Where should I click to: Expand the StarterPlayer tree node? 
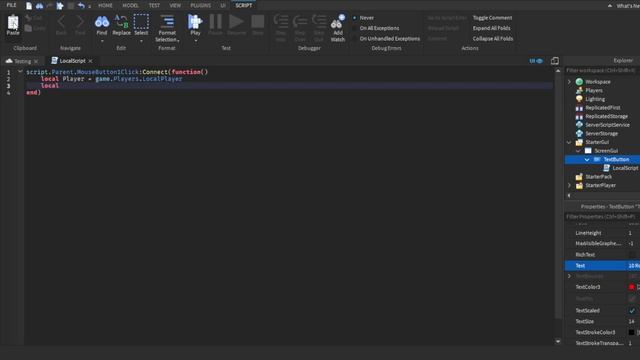569,185
